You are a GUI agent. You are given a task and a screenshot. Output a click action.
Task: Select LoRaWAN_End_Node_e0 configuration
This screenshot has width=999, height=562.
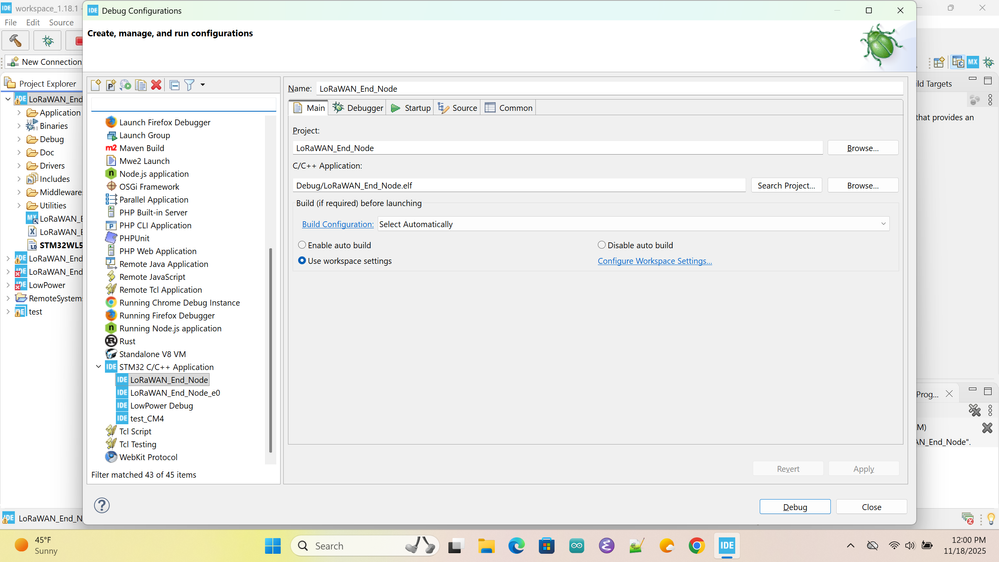click(175, 393)
